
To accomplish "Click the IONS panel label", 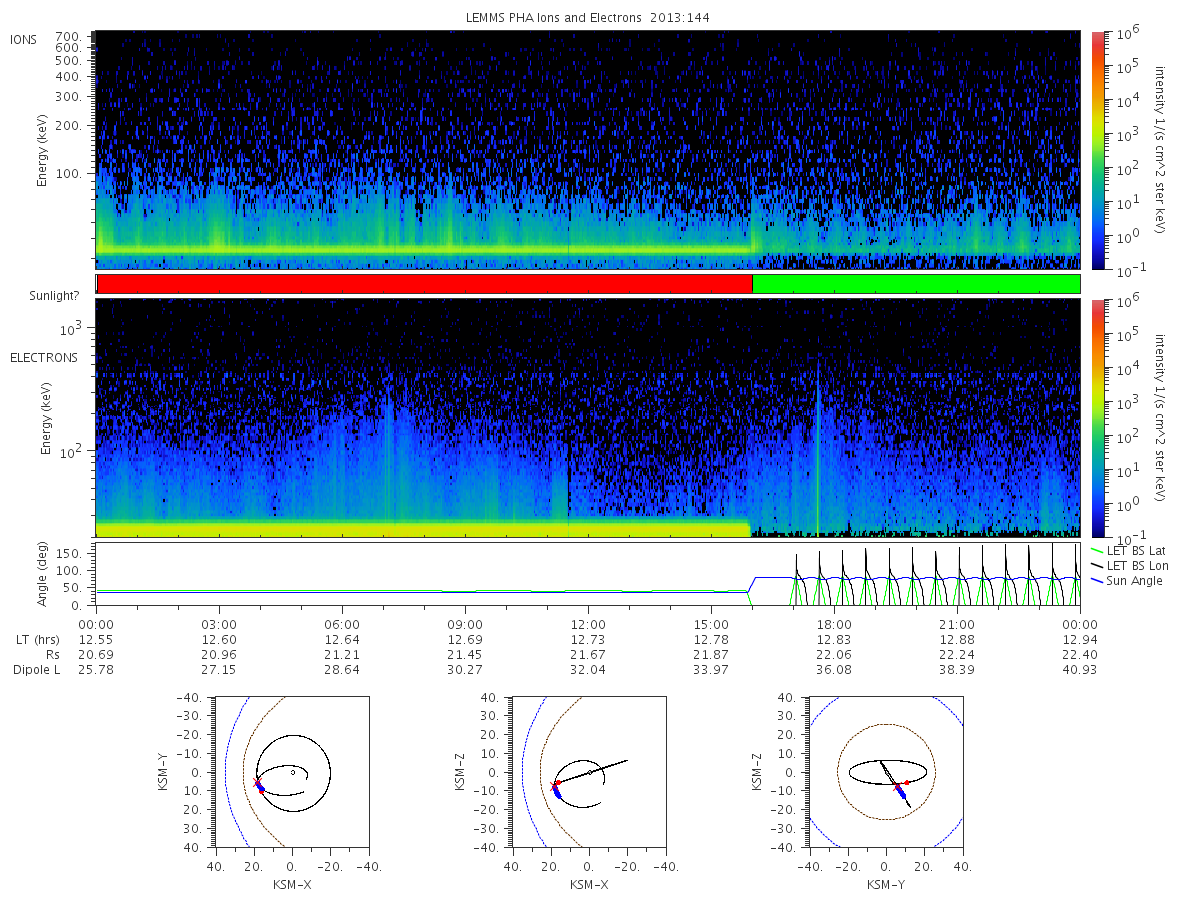I will pyautogui.click(x=25, y=39).
